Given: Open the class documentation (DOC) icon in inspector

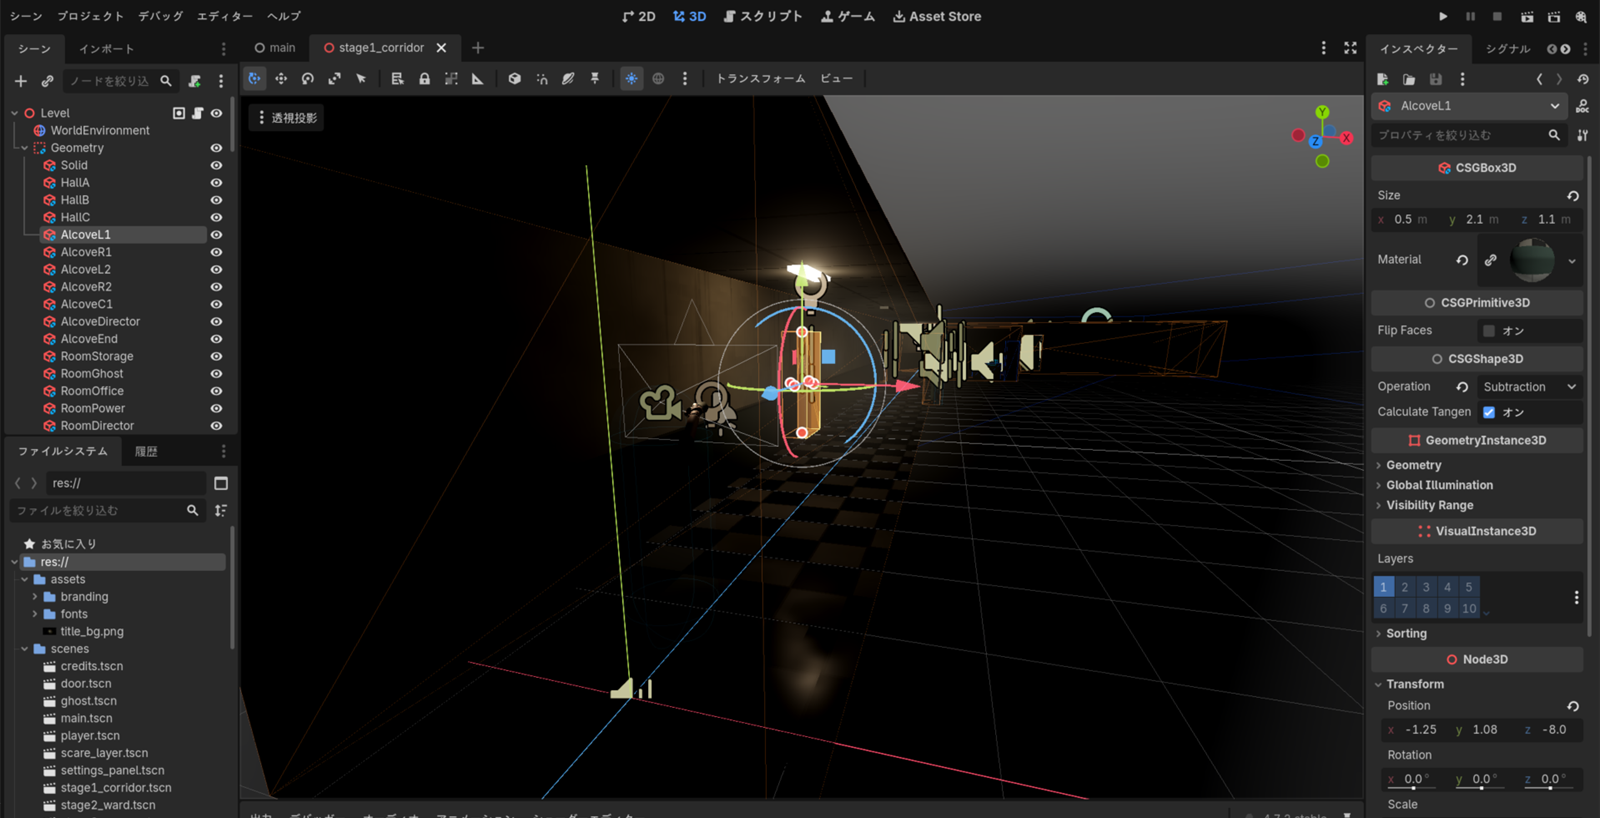Looking at the screenshot, I should tap(1582, 106).
